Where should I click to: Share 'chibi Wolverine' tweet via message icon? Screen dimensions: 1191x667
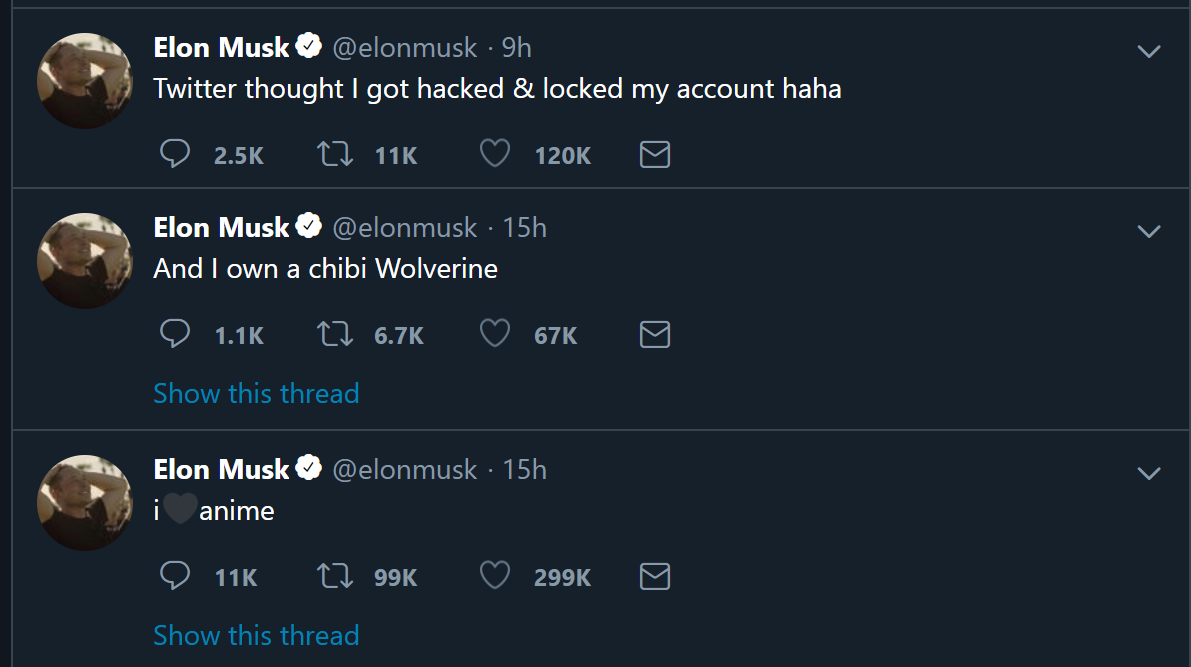point(654,334)
